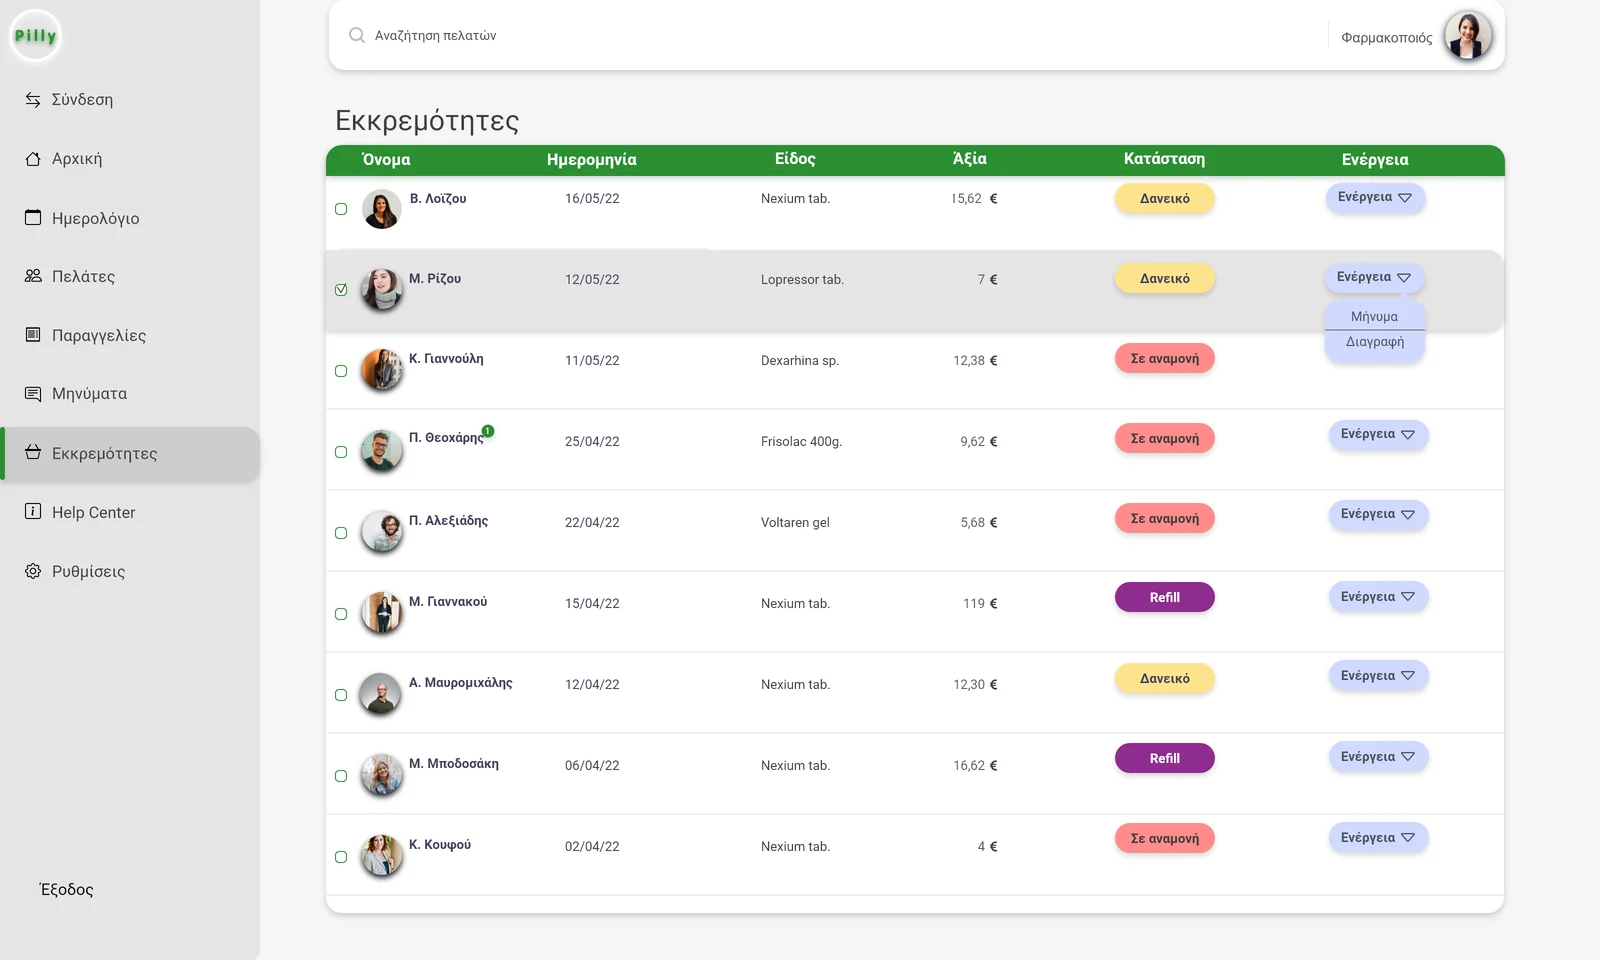Screen dimensions: 1600x960
Task: Click the Φαρμακοποιός label
Action: coord(1386,38)
